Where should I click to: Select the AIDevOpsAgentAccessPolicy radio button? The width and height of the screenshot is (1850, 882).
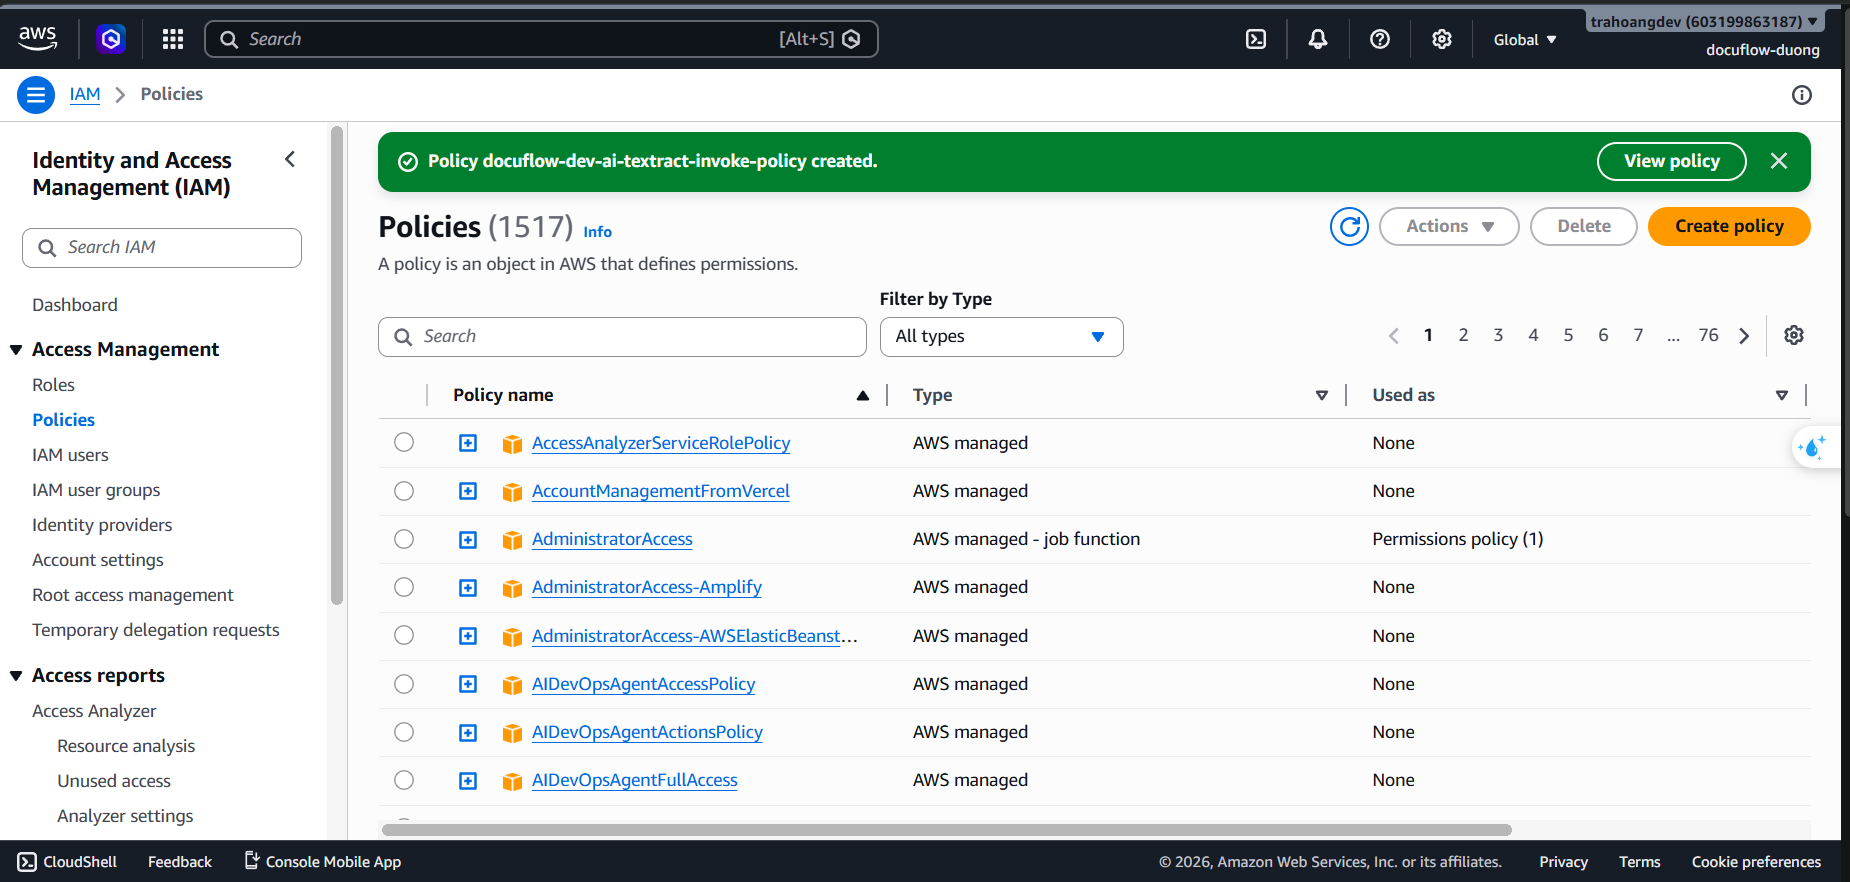pos(404,684)
